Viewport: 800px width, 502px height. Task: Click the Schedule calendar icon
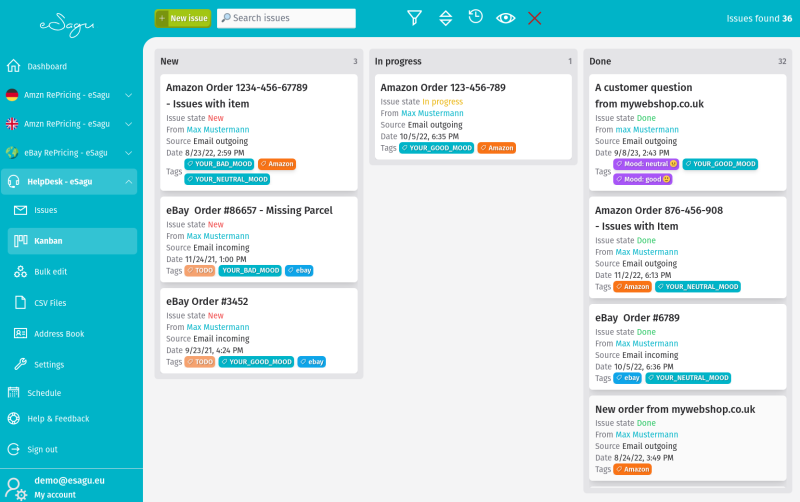14,393
